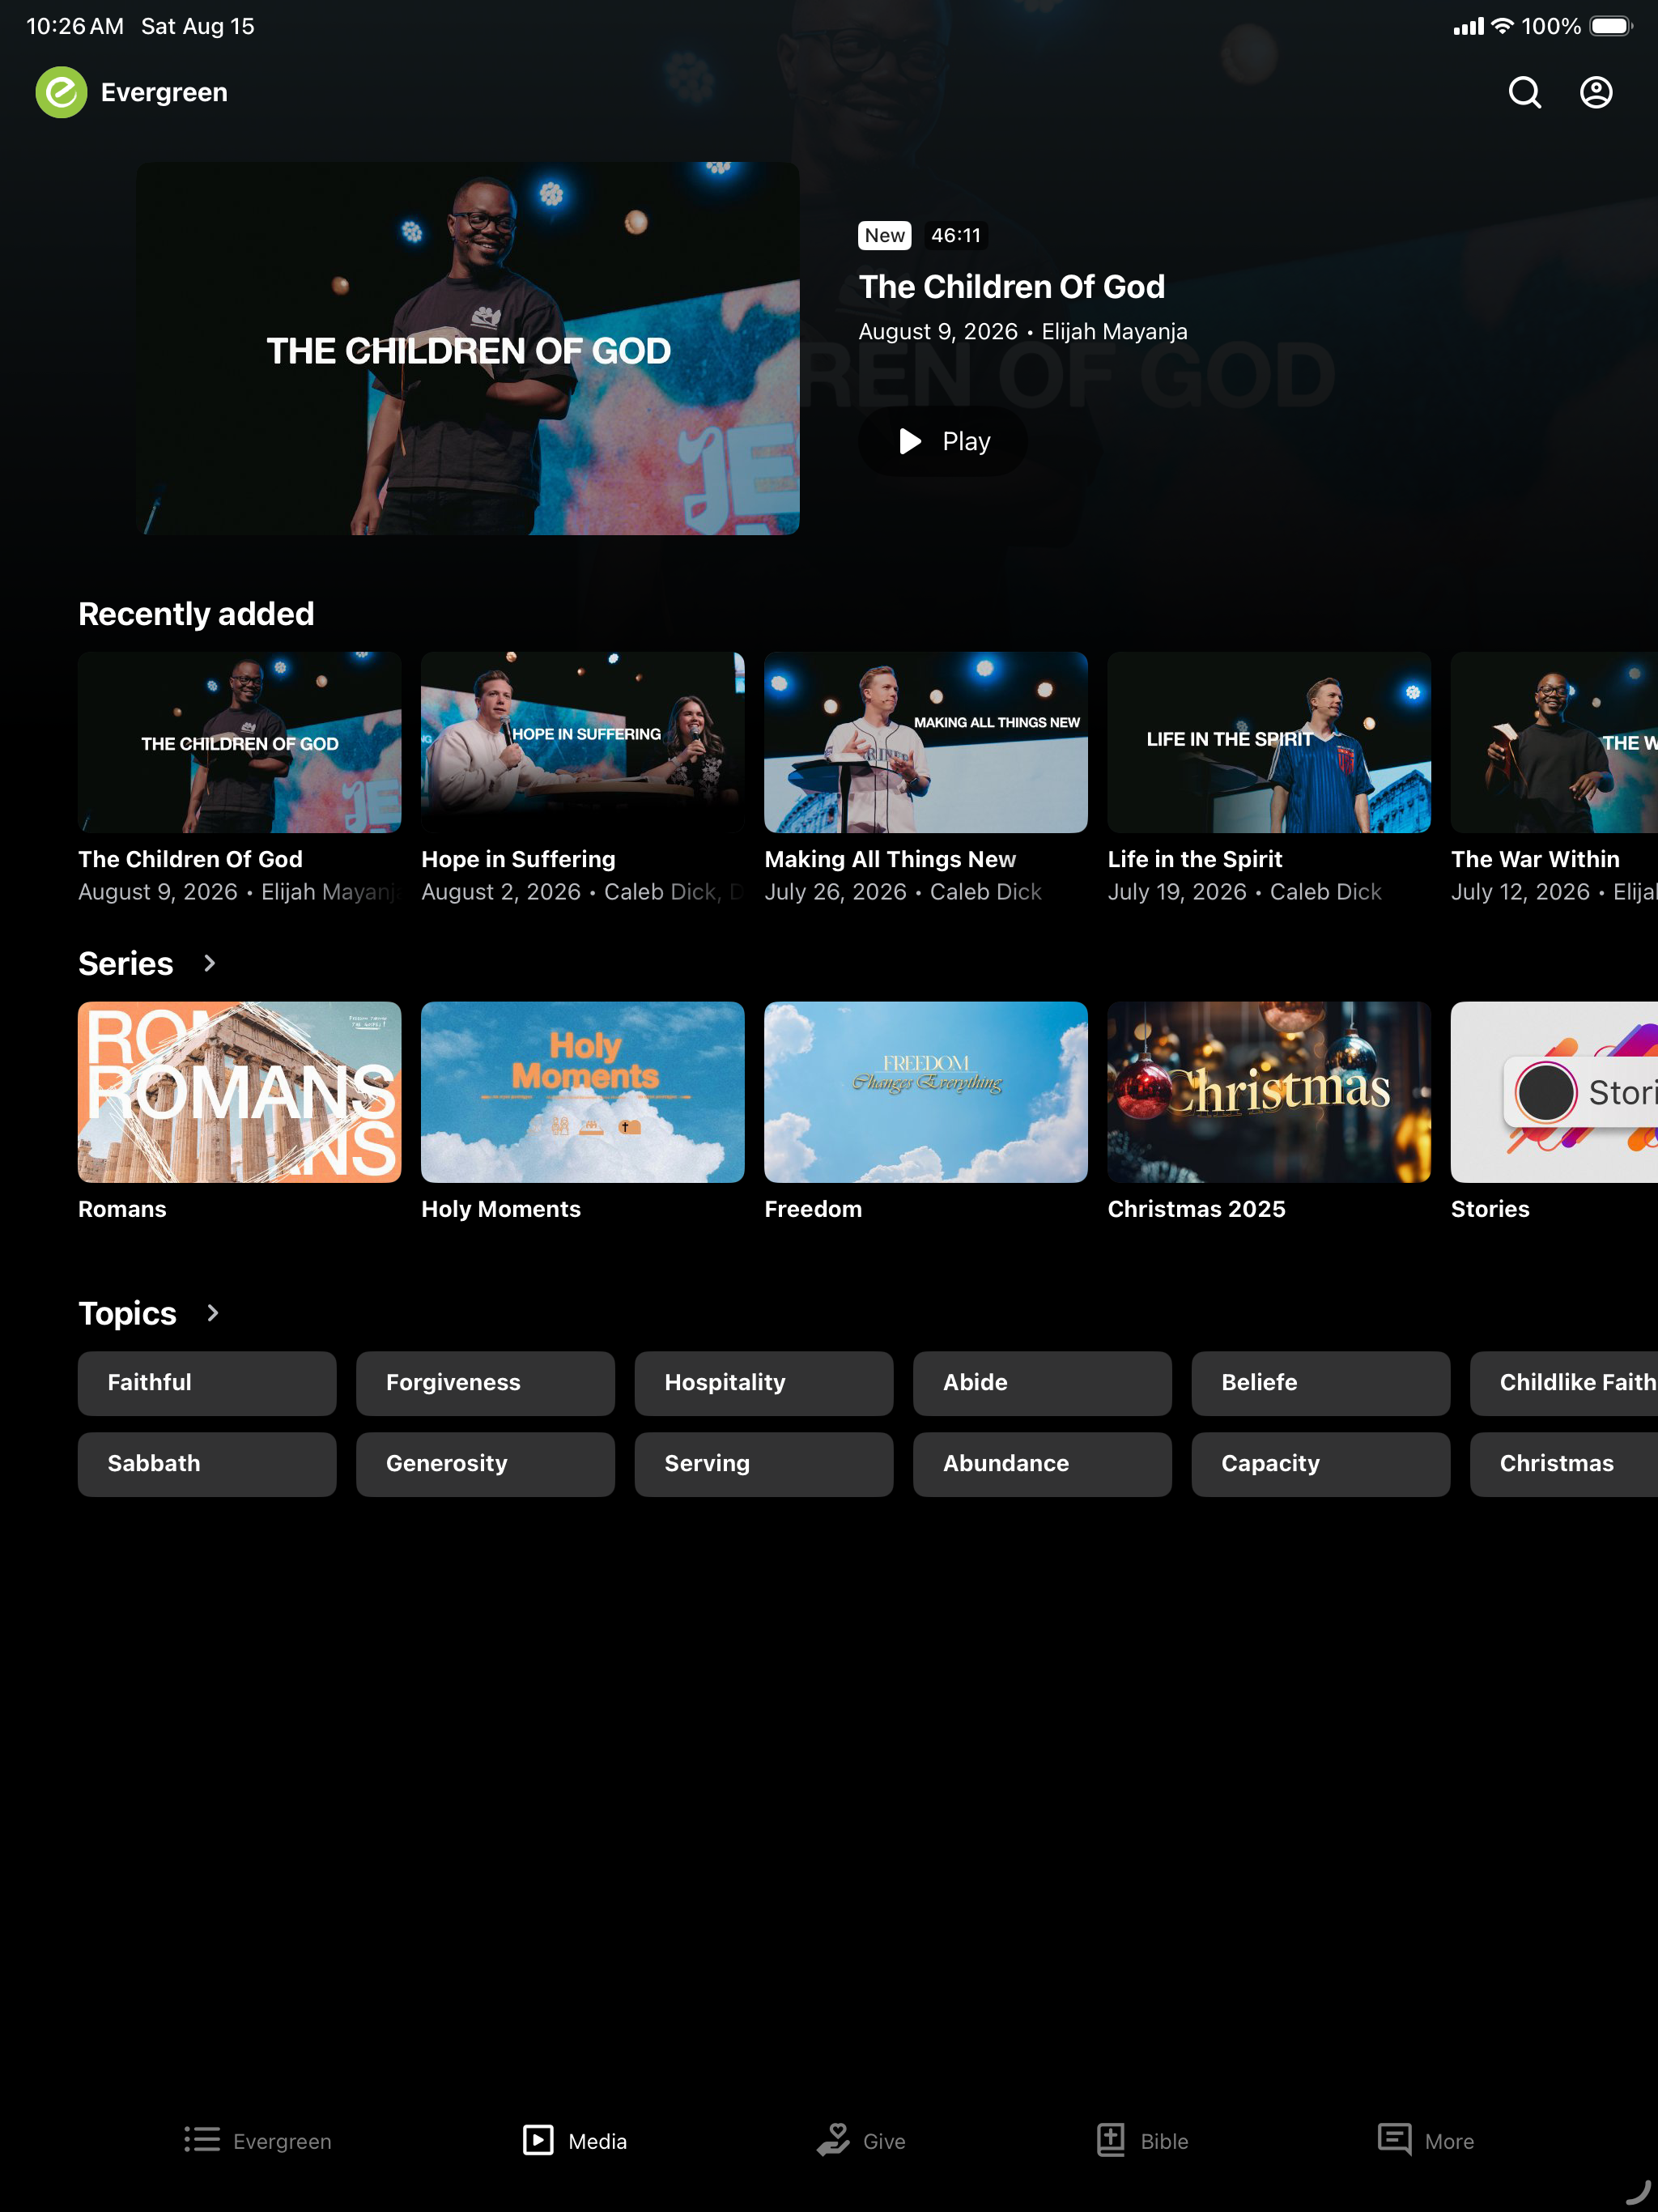The image size is (1658, 2212).
Task: Select the Beliefe topic
Action: 1320,1383
